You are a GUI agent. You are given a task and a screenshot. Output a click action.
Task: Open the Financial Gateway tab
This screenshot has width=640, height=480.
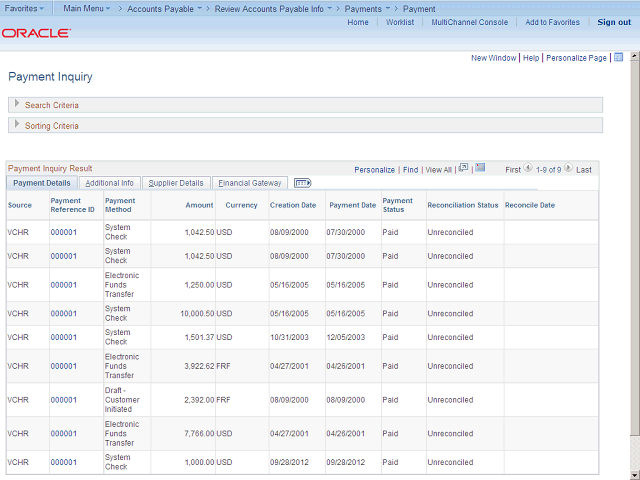[x=250, y=183]
